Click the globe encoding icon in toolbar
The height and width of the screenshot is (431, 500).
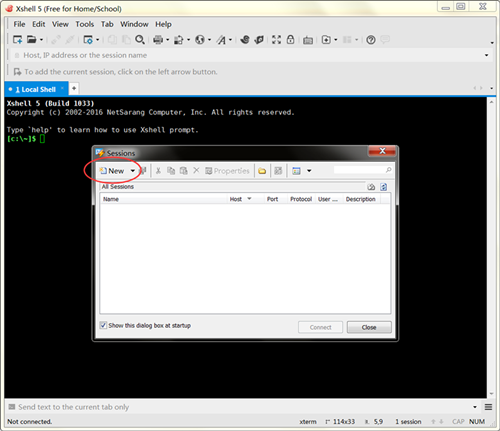pyautogui.click(x=200, y=40)
